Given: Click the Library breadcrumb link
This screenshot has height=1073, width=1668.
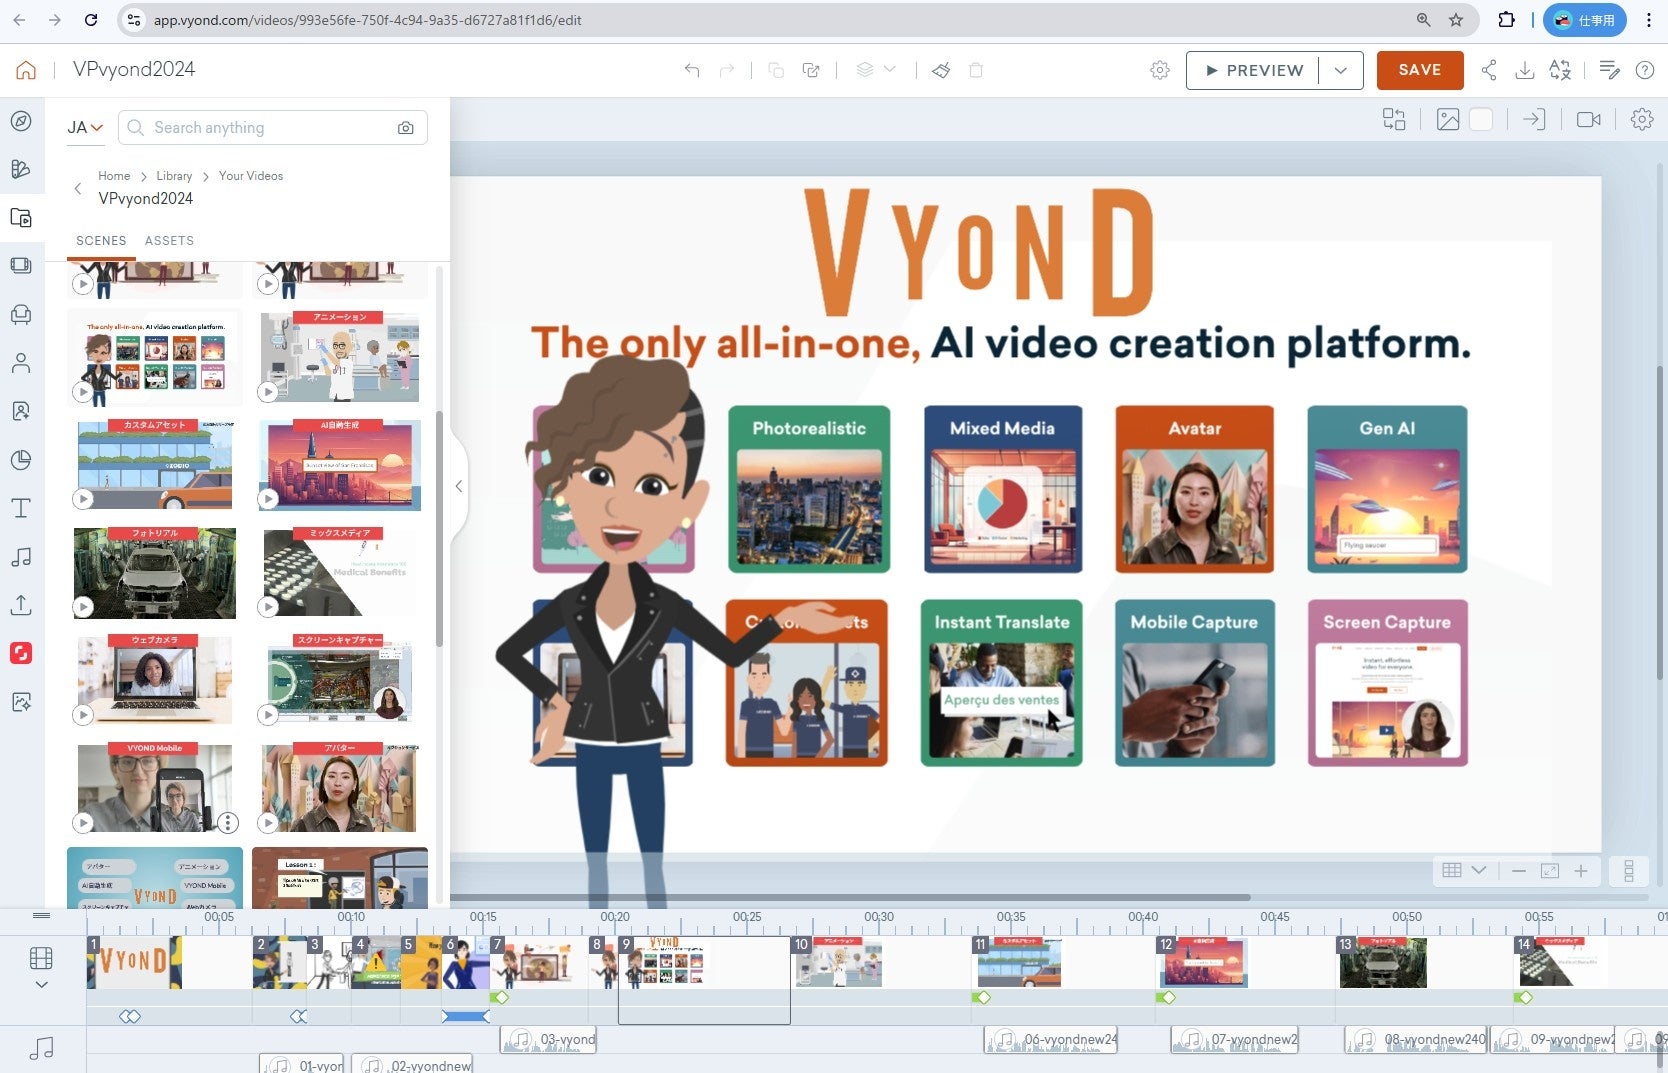Looking at the screenshot, I should (x=174, y=176).
